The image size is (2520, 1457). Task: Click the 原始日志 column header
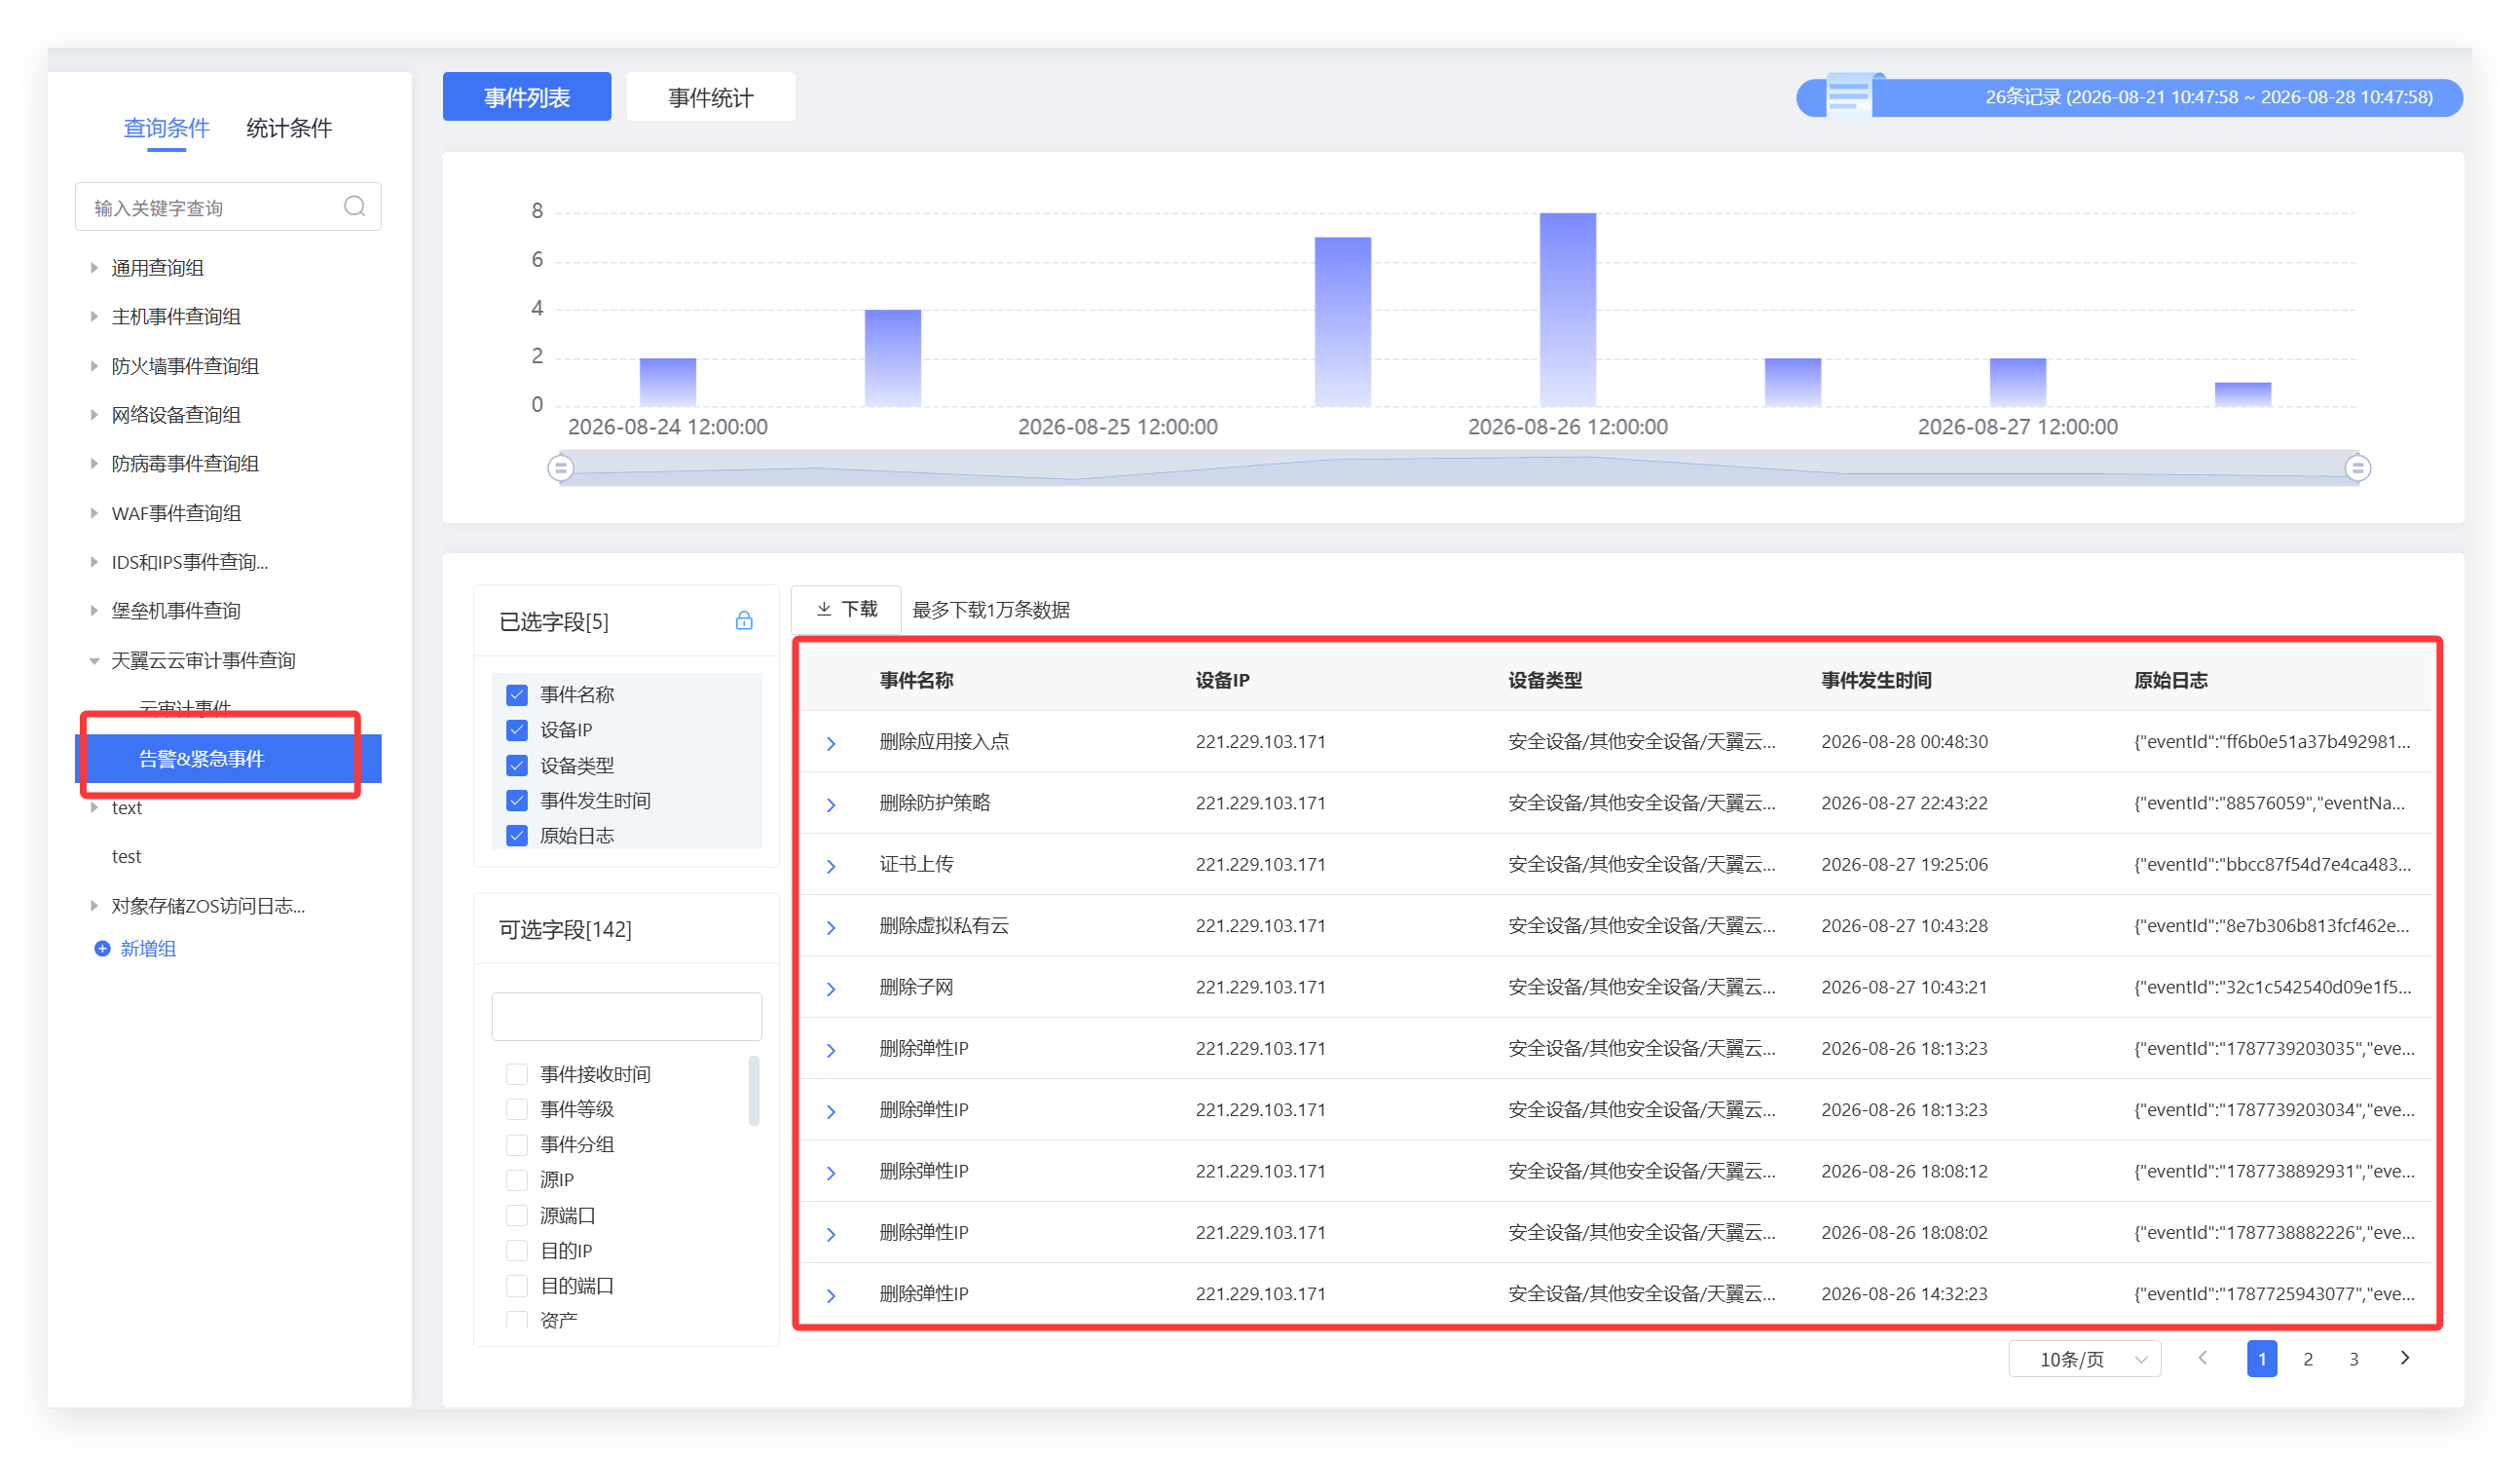click(2171, 680)
